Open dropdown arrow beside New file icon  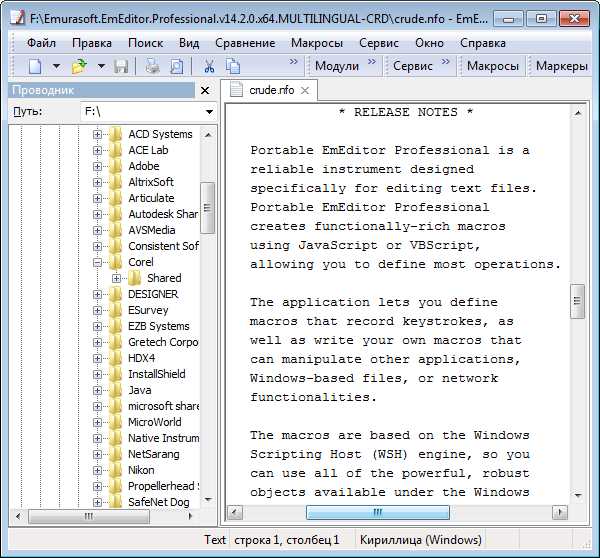point(57,66)
